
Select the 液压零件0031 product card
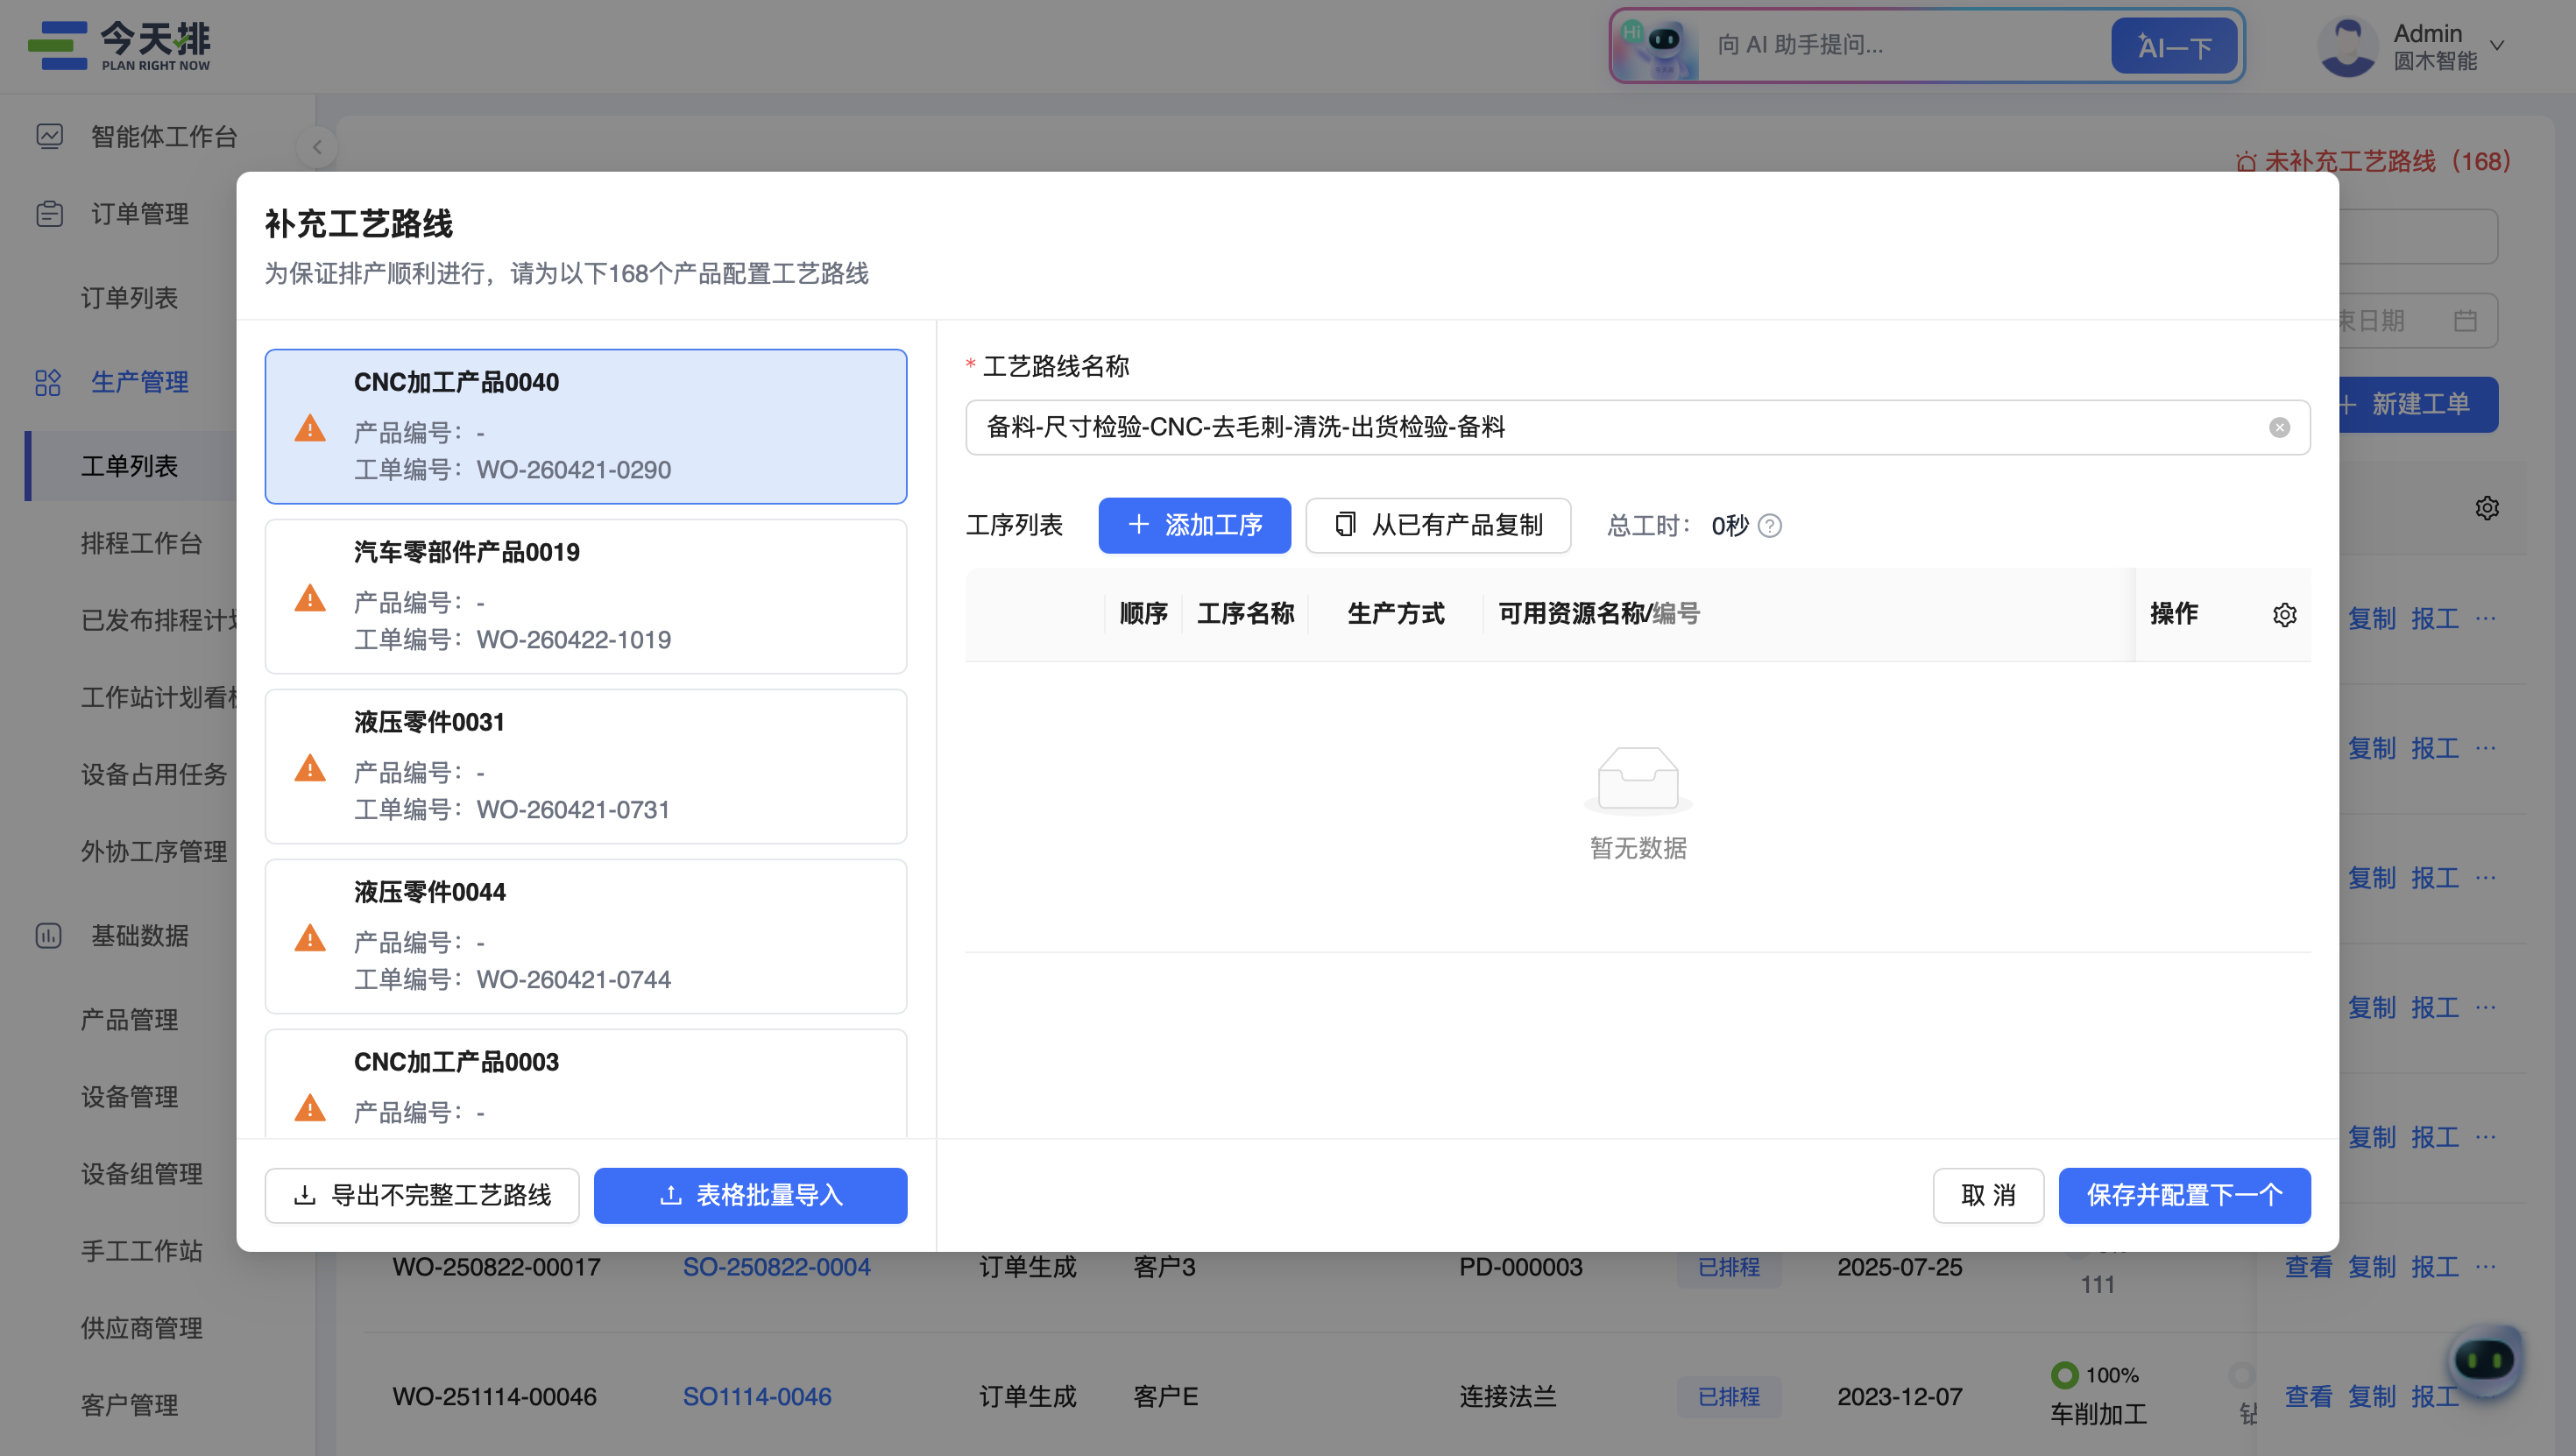pyautogui.click(x=585, y=766)
